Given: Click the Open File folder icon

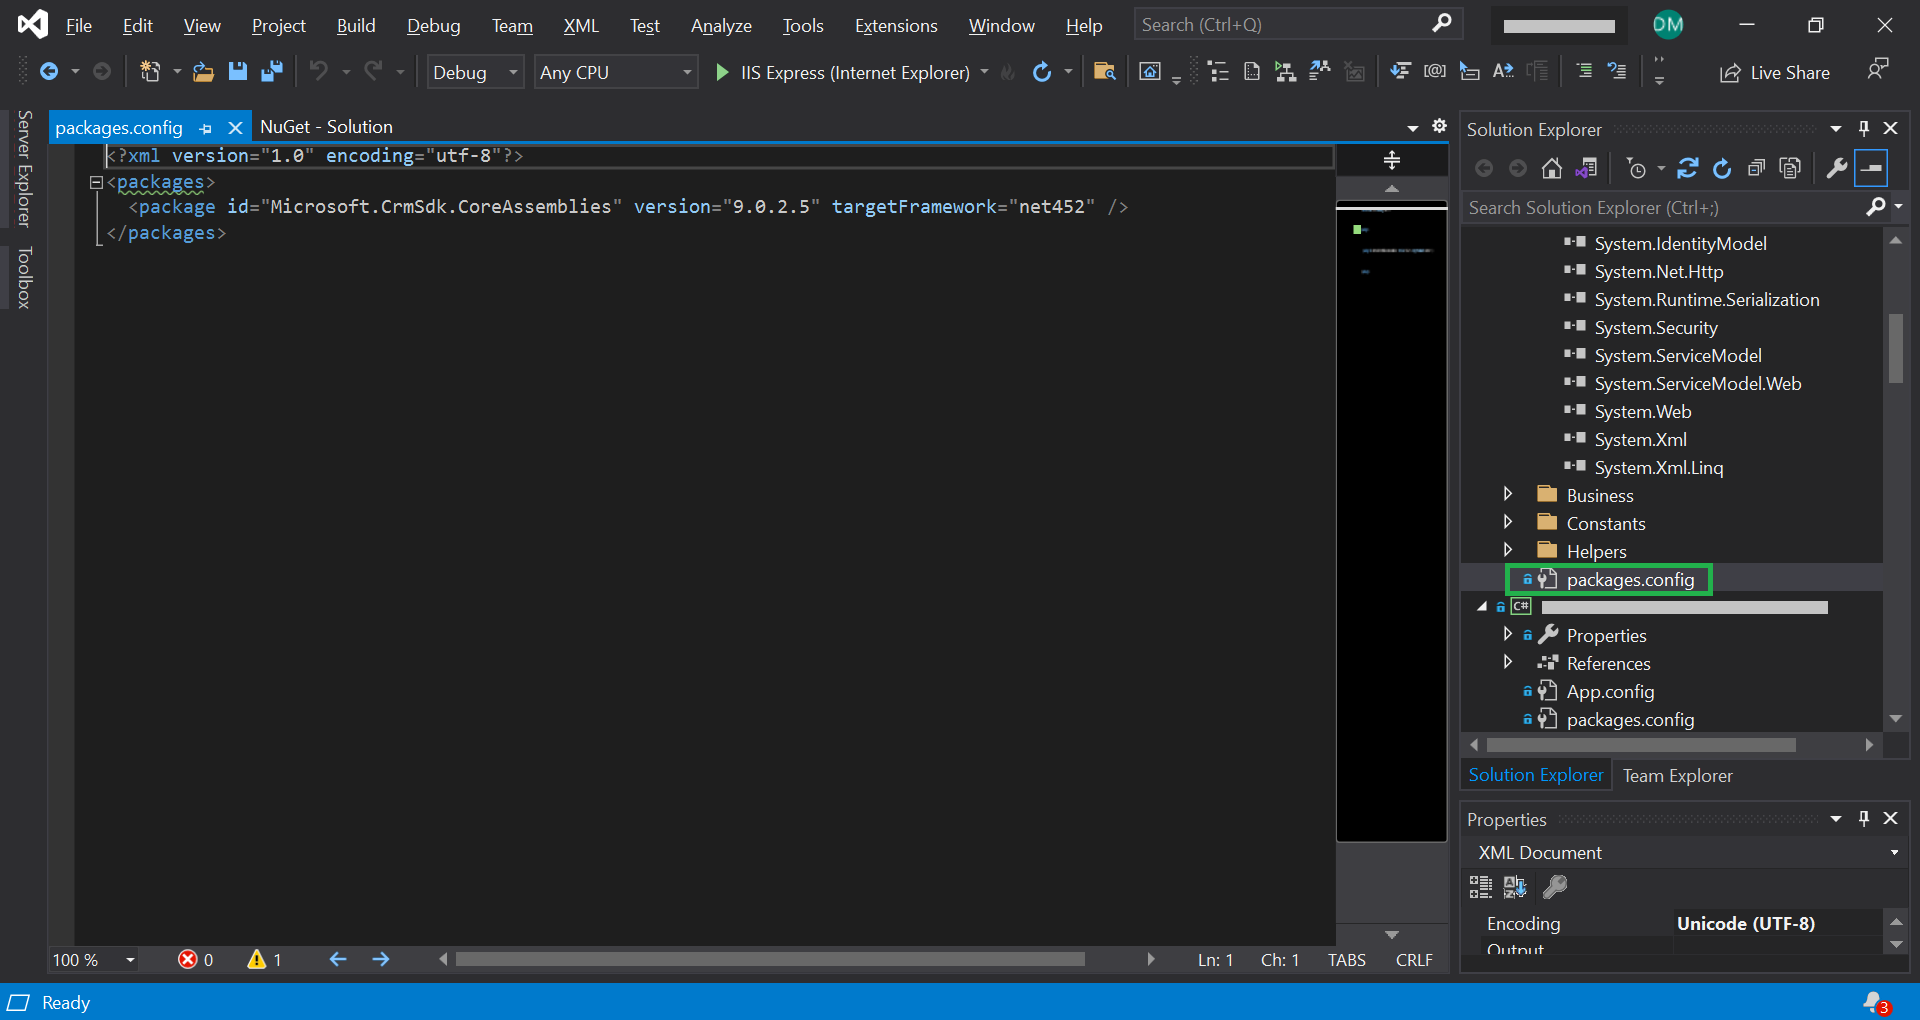Looking at the screenshot, I should (x=203, y=72).
